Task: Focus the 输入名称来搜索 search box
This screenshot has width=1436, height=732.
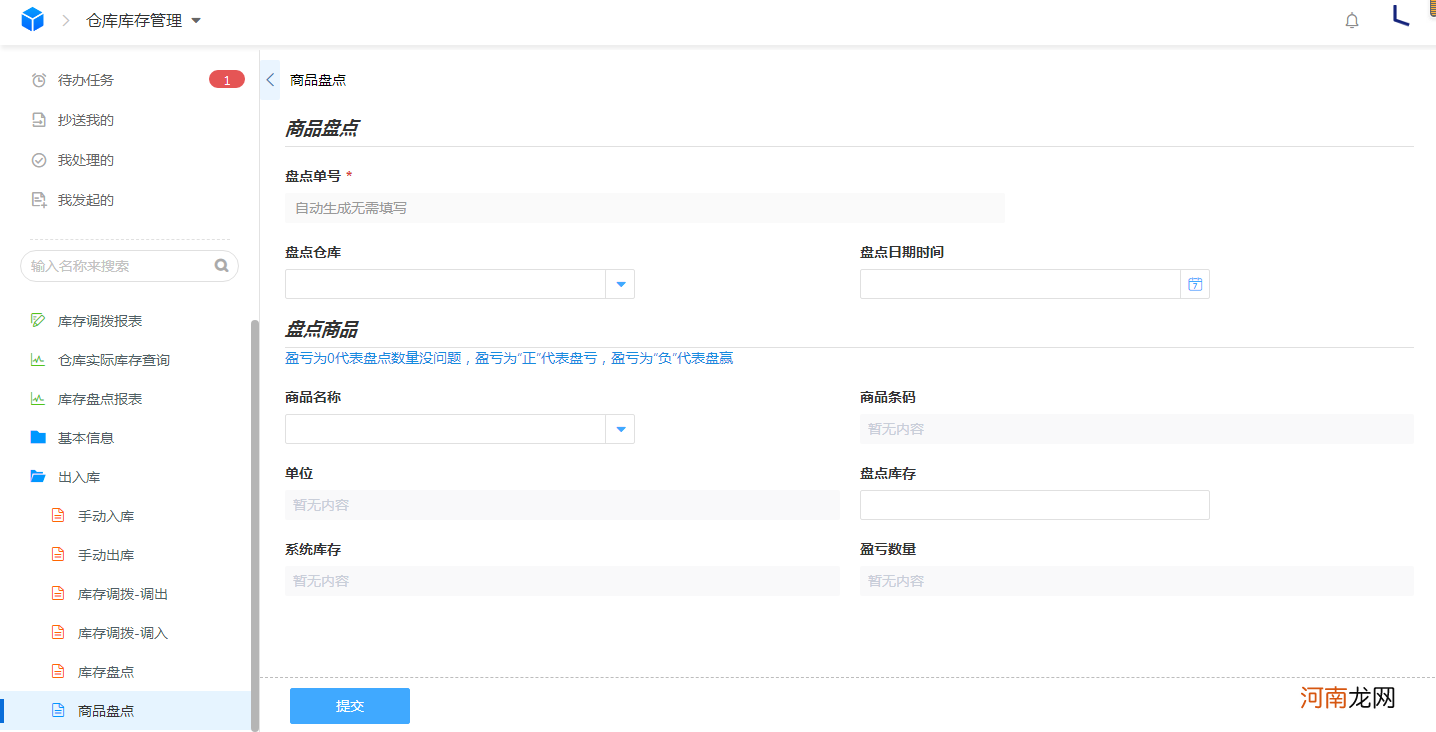Action: pos(129,266)
